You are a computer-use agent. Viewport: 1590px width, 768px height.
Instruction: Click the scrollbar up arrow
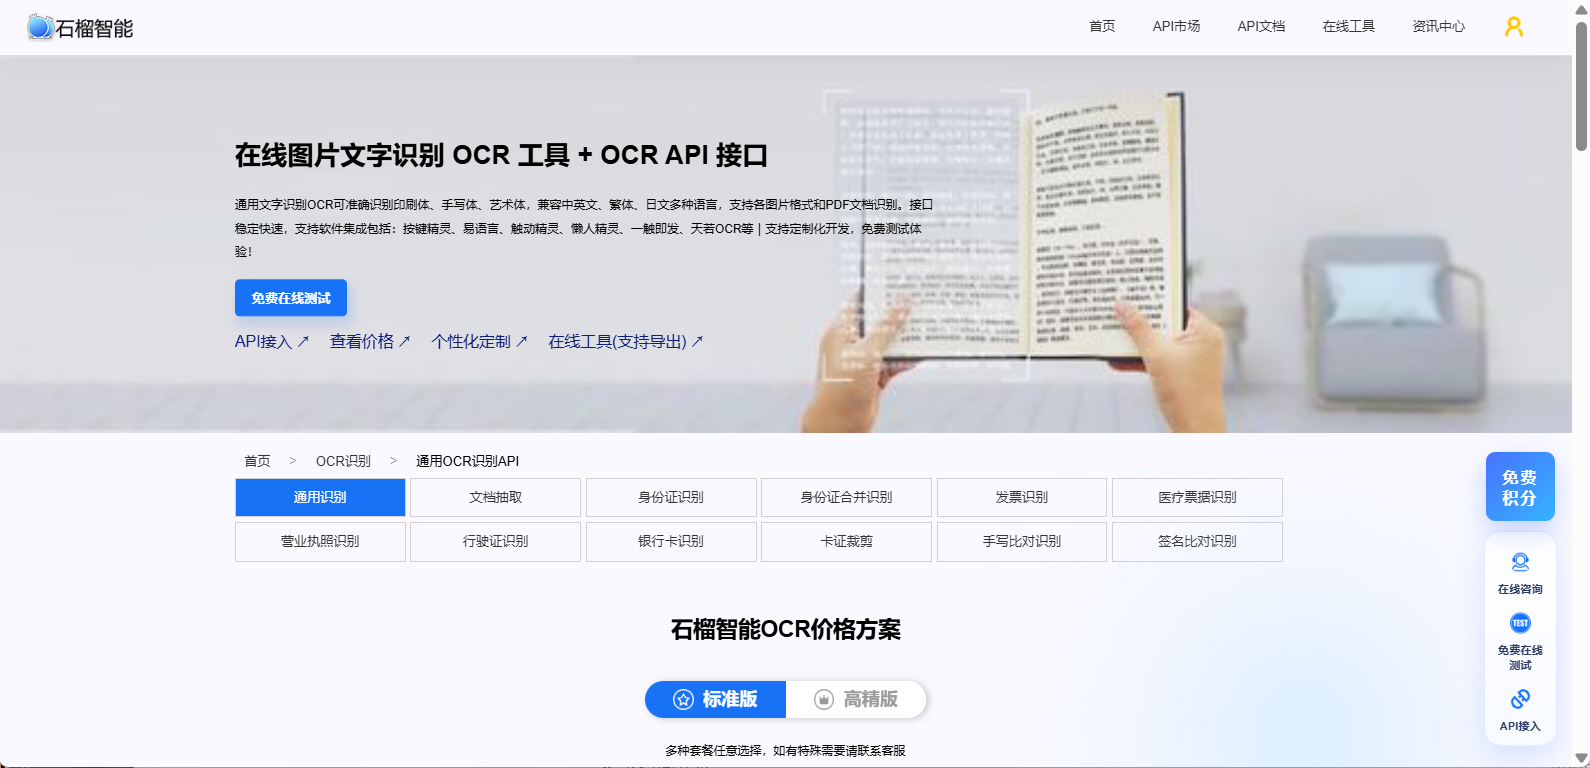point(1581,9)
